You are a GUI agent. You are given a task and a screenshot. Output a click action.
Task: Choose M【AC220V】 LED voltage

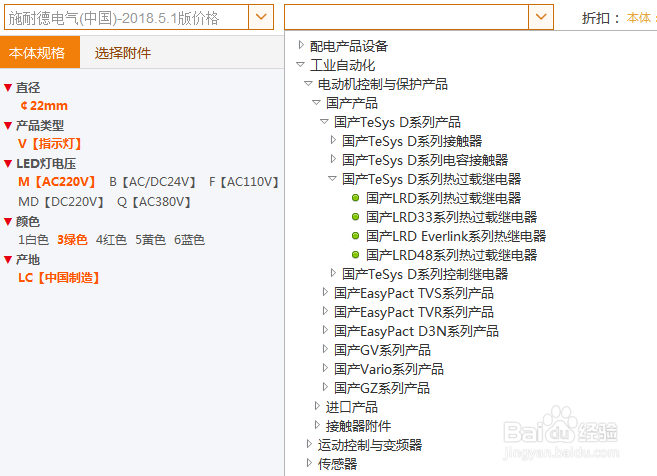coord(56,182)
